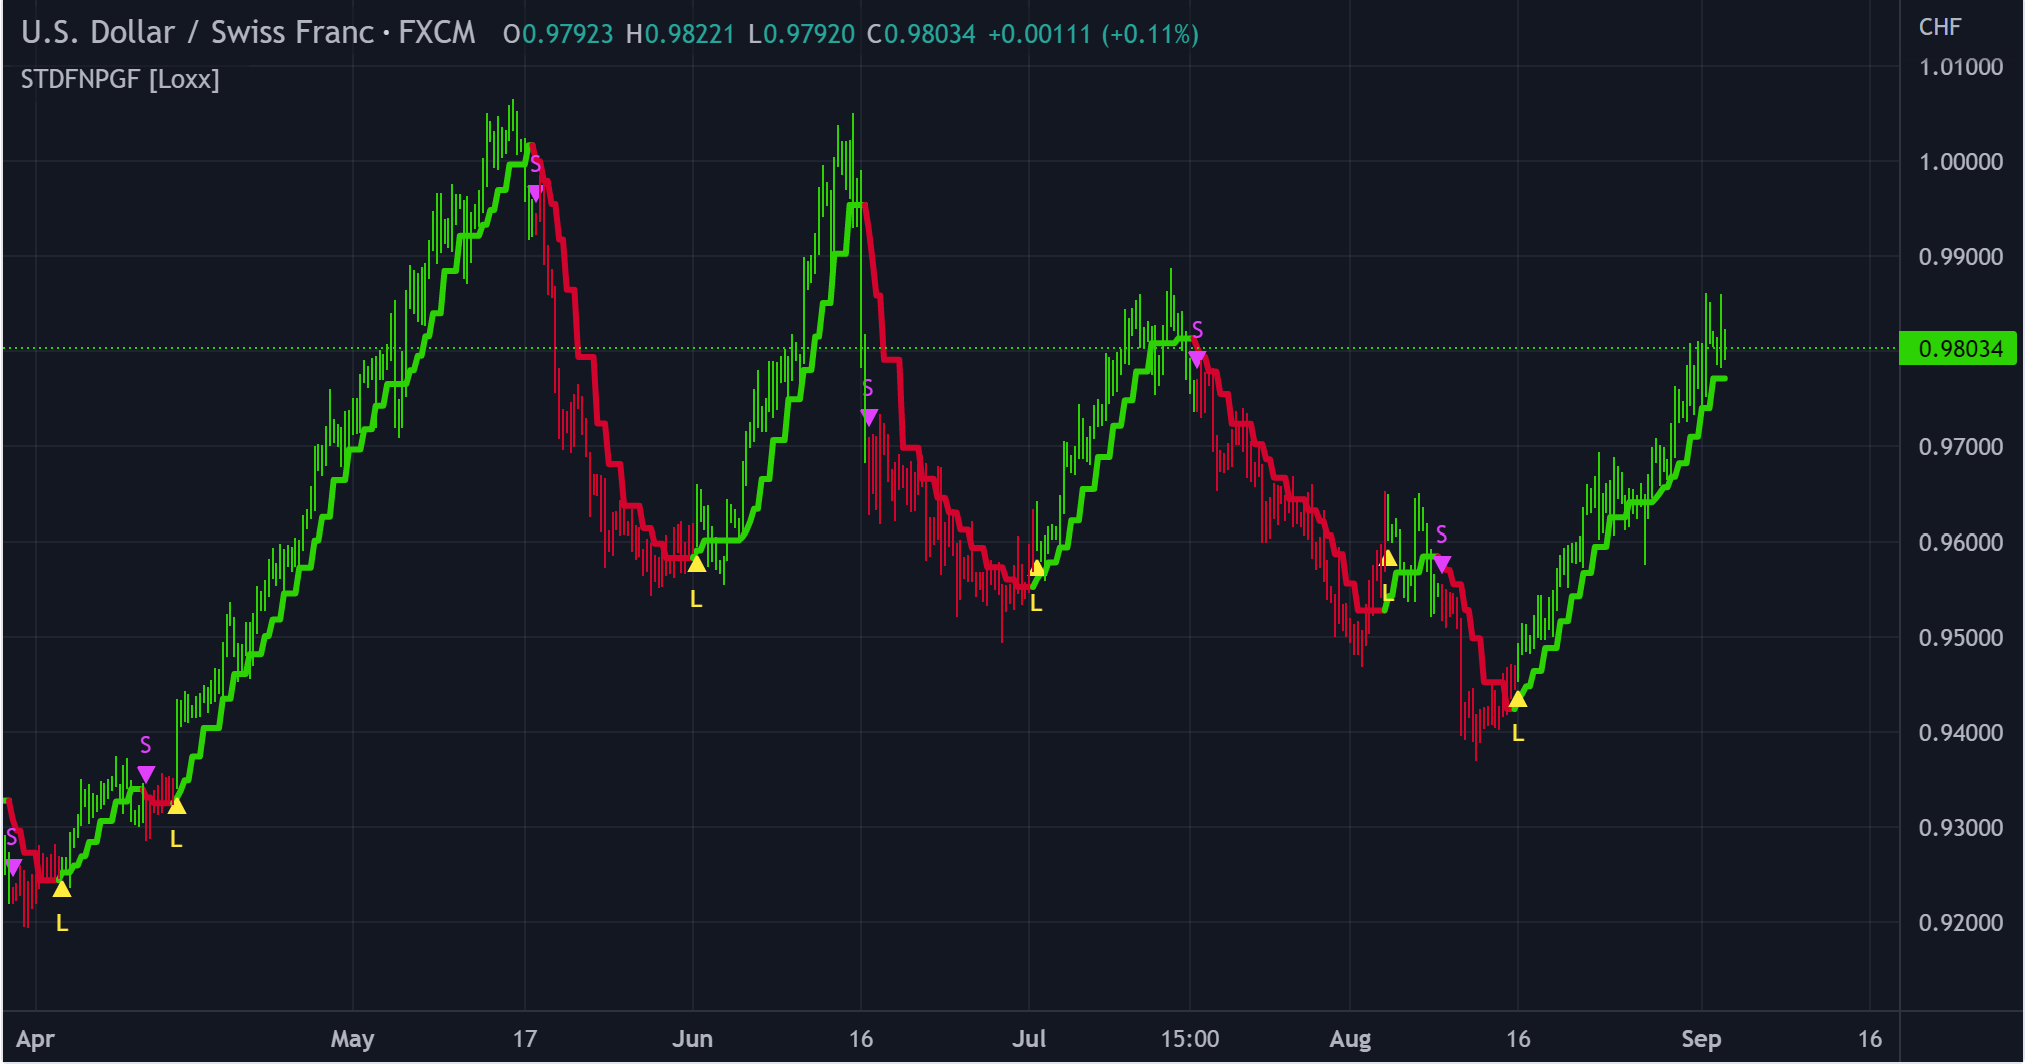Click the Sep label on the time axis
Viewport: 2028px width, 1064px height.
click(x=1700, y=1039)
